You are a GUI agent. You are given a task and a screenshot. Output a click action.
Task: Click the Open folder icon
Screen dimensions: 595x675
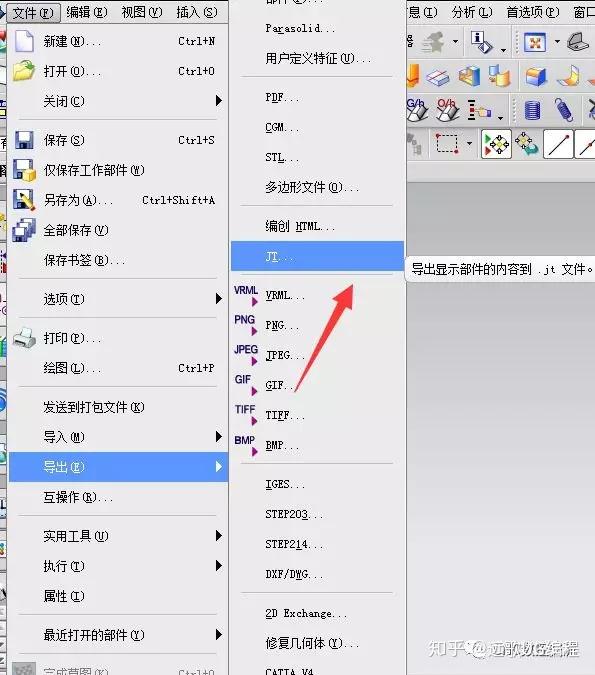tap(24, 71)
